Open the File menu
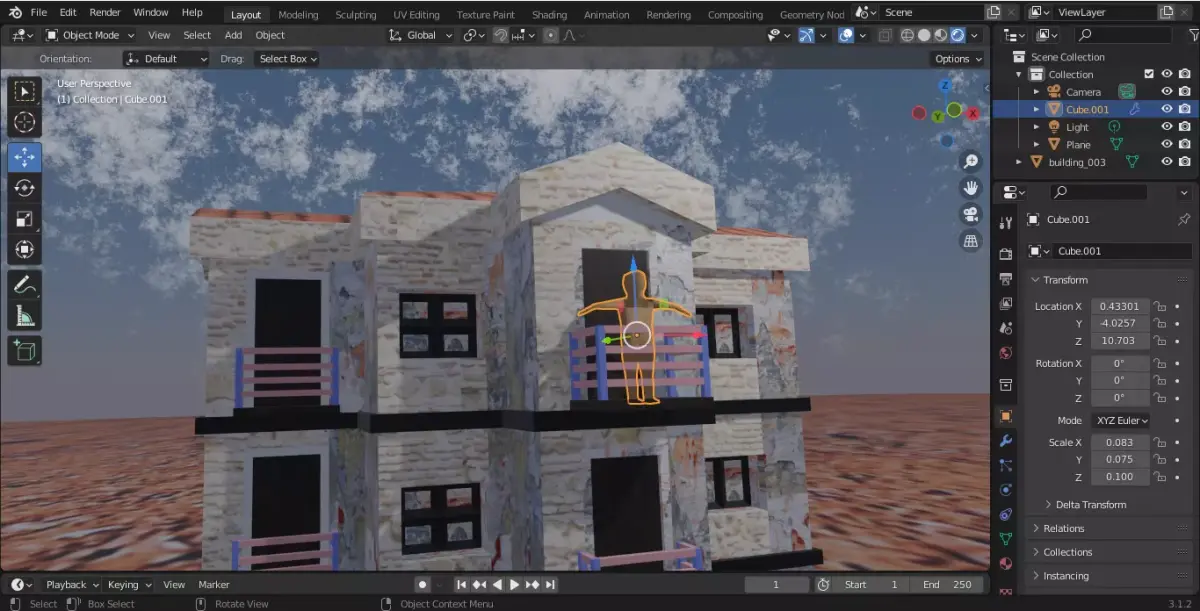Image resolution: width=1200 pixels, height=611 pixels. [x=39, y=13]
